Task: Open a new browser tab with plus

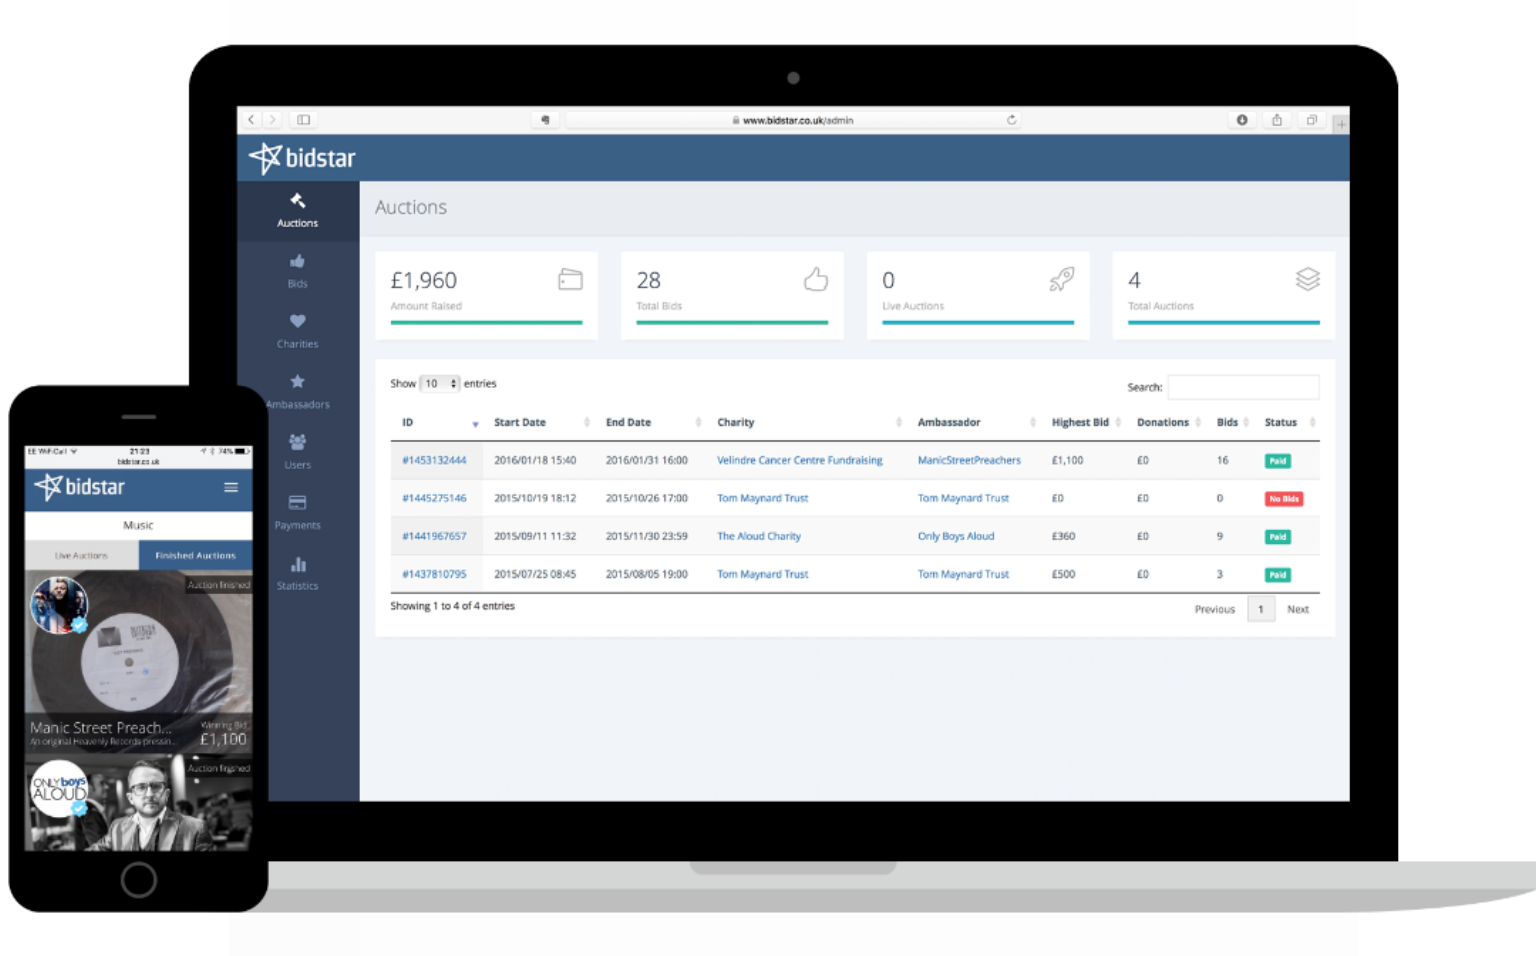Action: coord(1341,124)
